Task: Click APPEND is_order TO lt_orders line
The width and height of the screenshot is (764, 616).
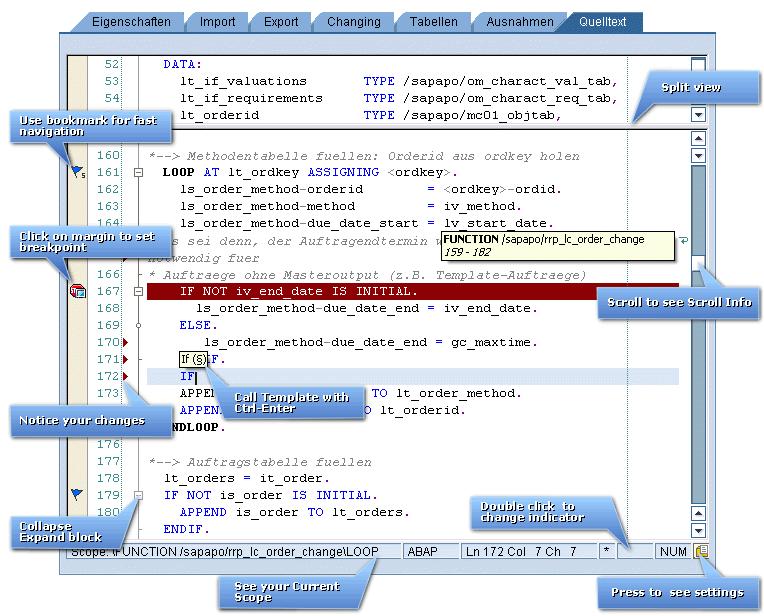Action: point(295,512)
